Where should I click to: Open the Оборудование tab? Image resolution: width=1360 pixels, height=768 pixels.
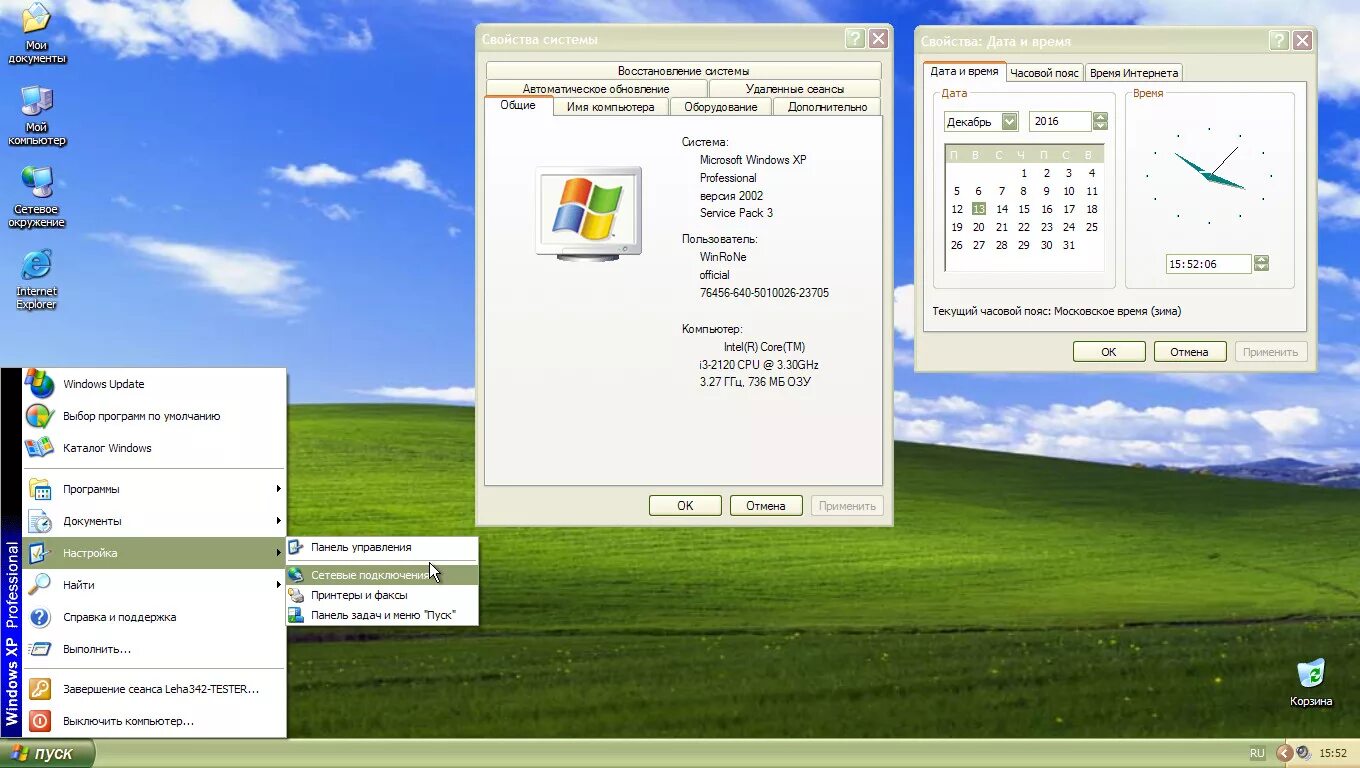point(720,107)
